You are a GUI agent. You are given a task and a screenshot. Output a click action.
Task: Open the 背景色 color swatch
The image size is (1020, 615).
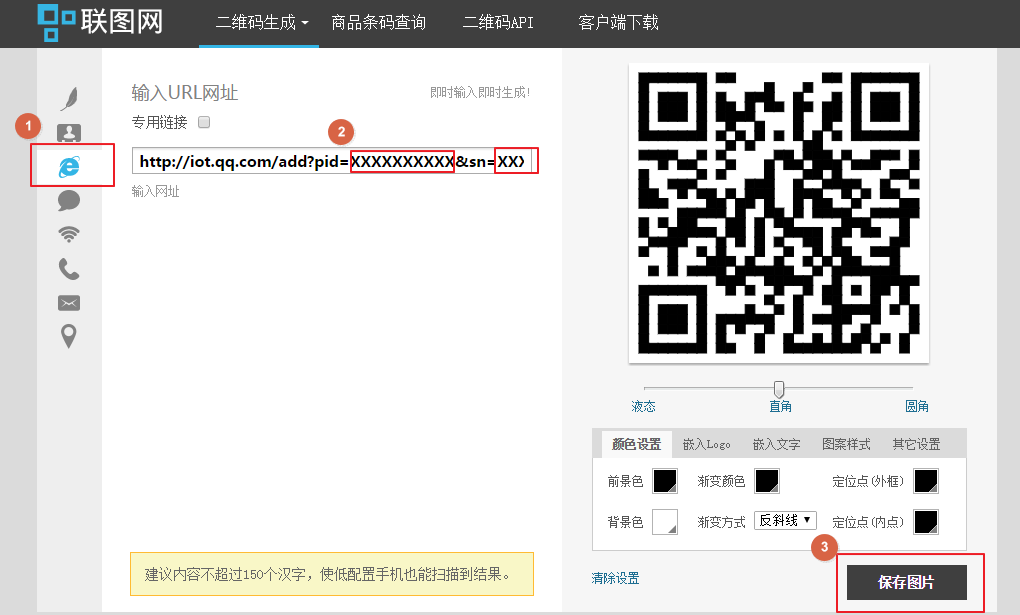pyautogui.click(x=665, y=522)
